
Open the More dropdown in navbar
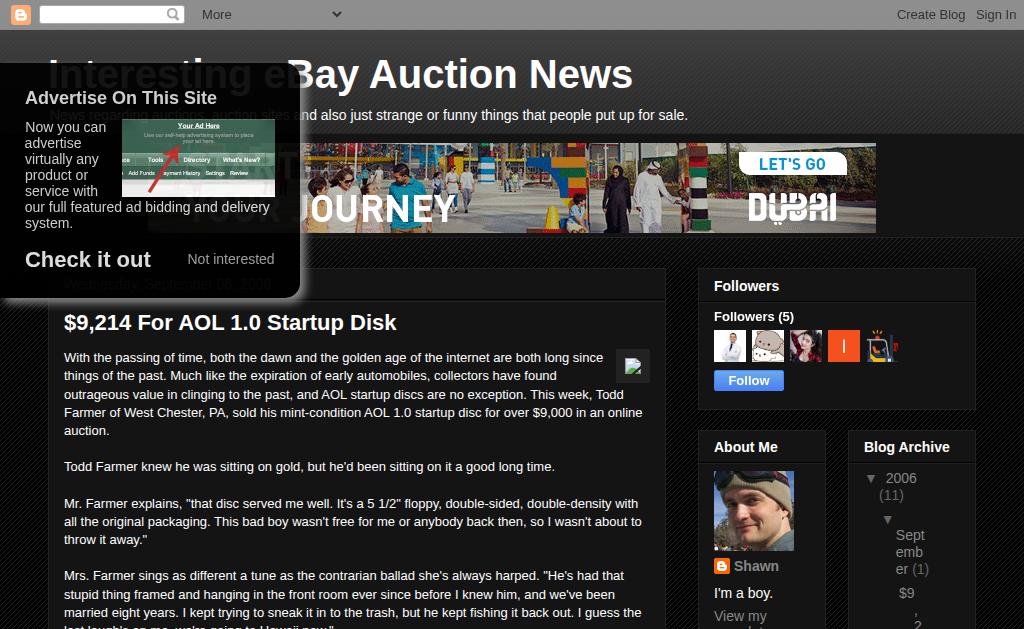point(271,14)
